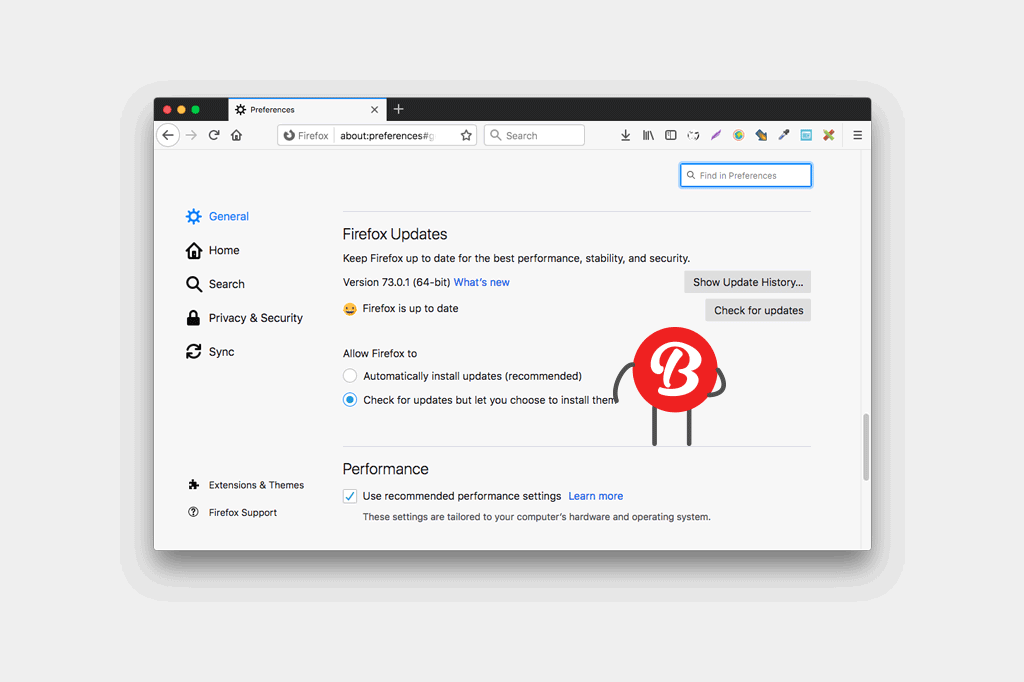The image size is (1024, 682).
Task: Open the Library toolbar icon
Action: click(x=648, y=135)
